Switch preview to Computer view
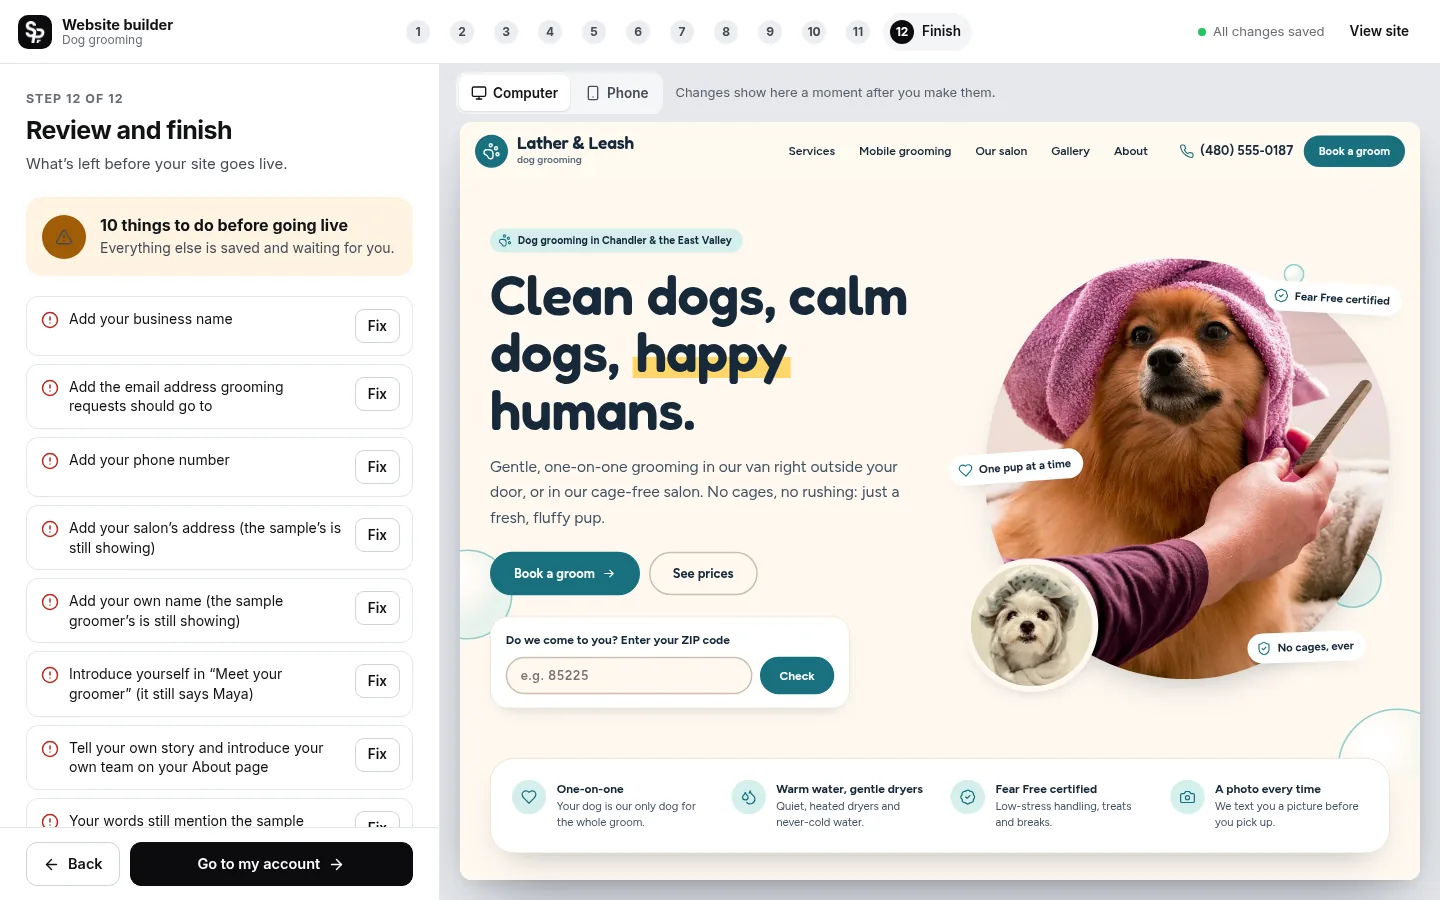 (515, 93)
